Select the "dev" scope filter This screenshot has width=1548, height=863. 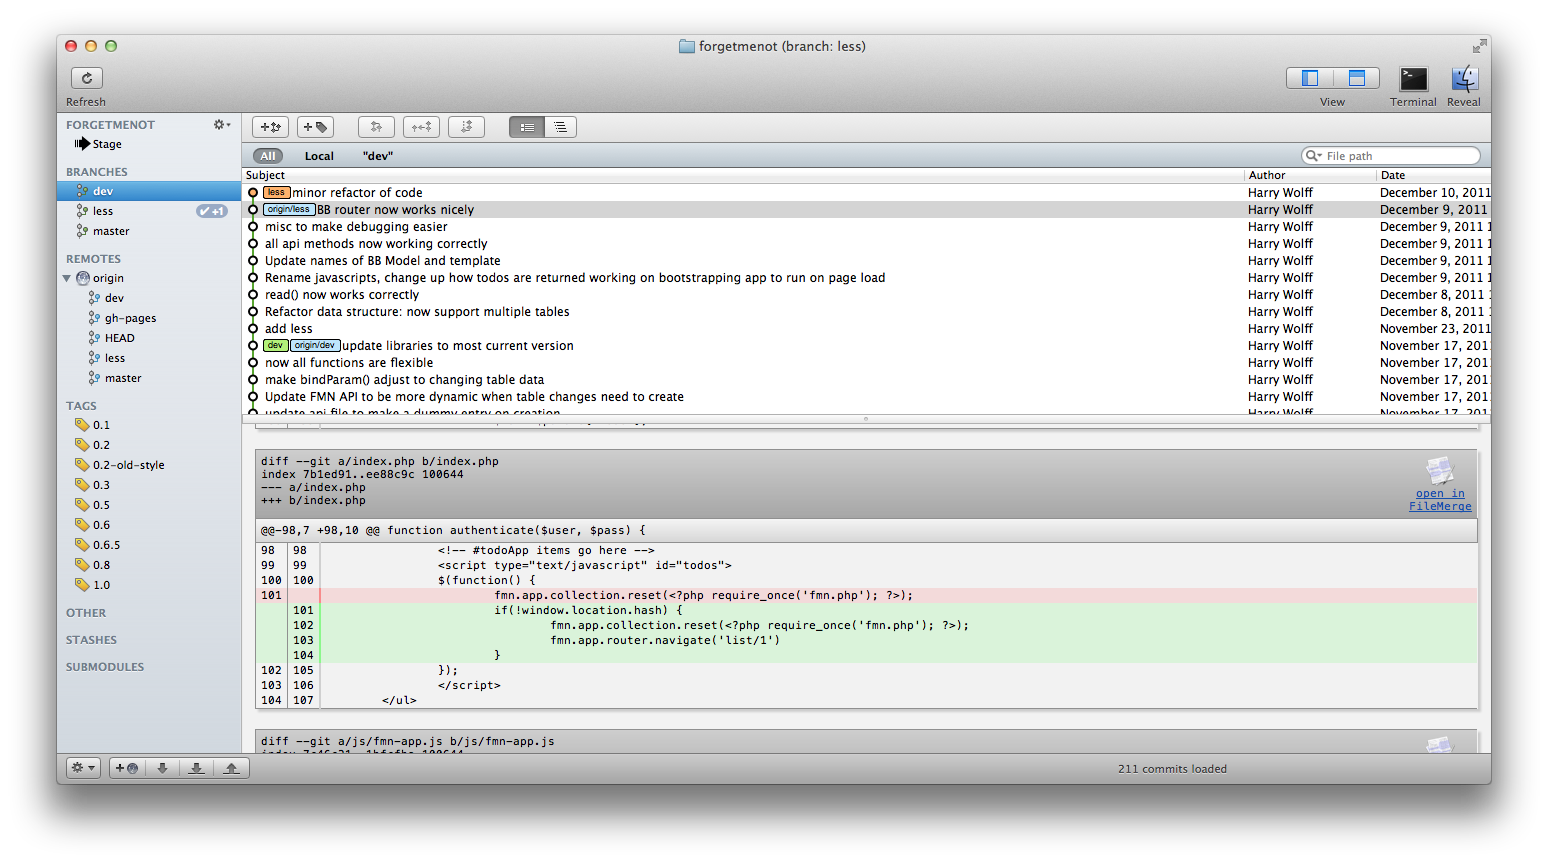(378, 156)
